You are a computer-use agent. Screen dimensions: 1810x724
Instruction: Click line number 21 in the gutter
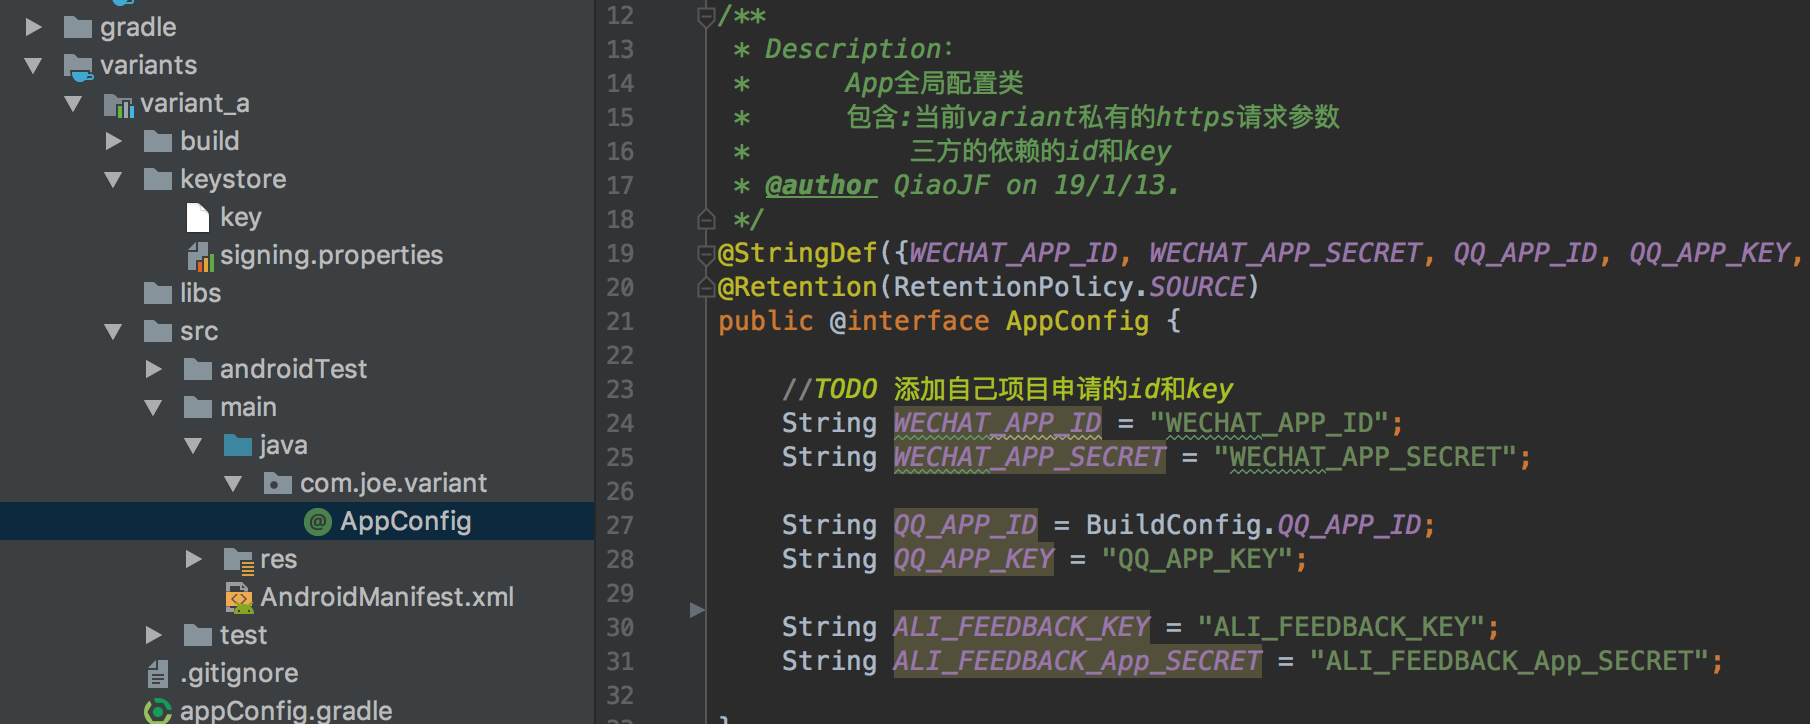pos(620,322)
